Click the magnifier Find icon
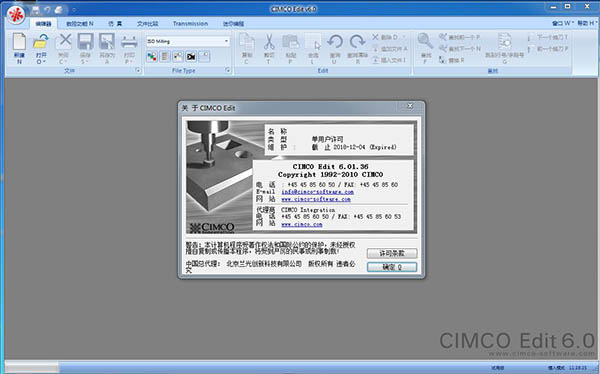Viewport: 600px width, 374px height. coord(425,41)
